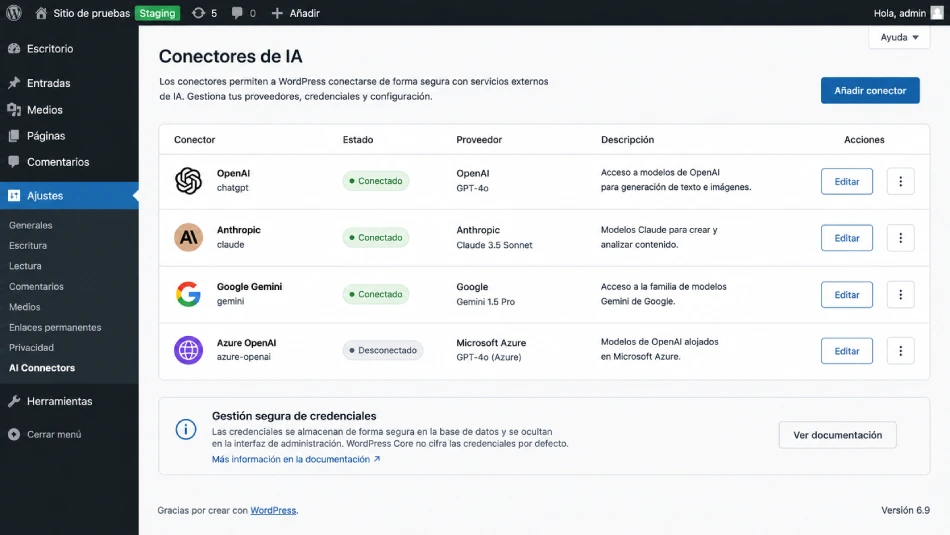Open the Lectura settings submenu

click(25, 266)
